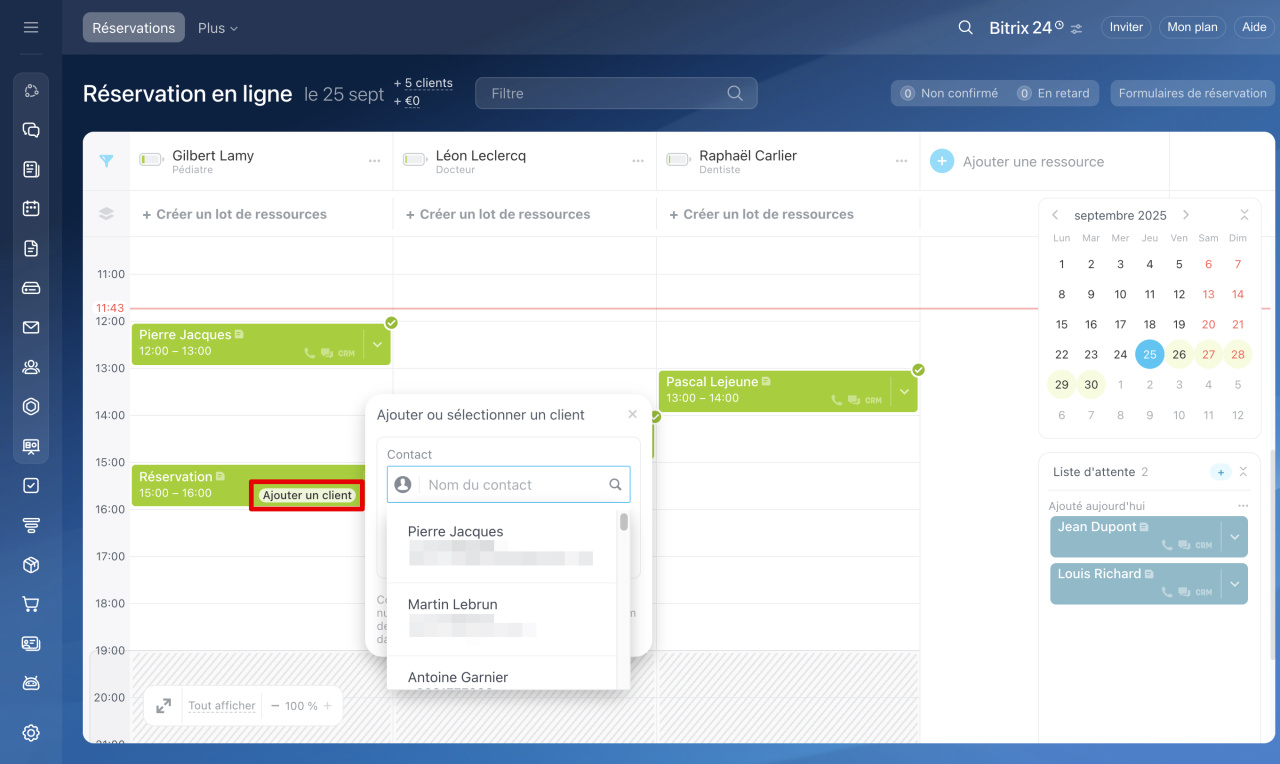Viewport: 1280px width, 764px height.
Task: Toggle the En retard filter
Action: (1054, 93)
